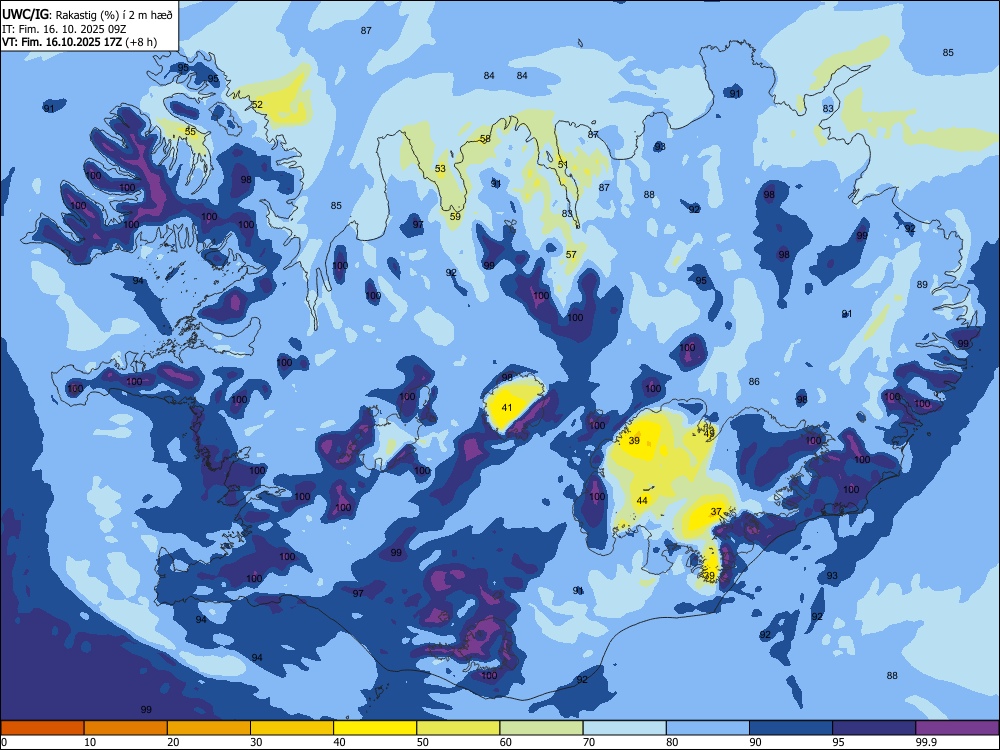
Task: Click the humidity value '37' on the map
Action: point(716,511)
